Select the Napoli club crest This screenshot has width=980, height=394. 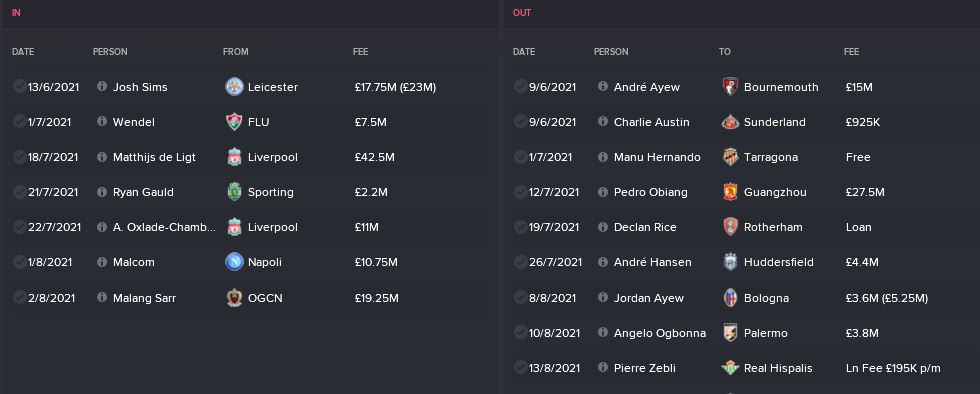[x=234, y=262]
